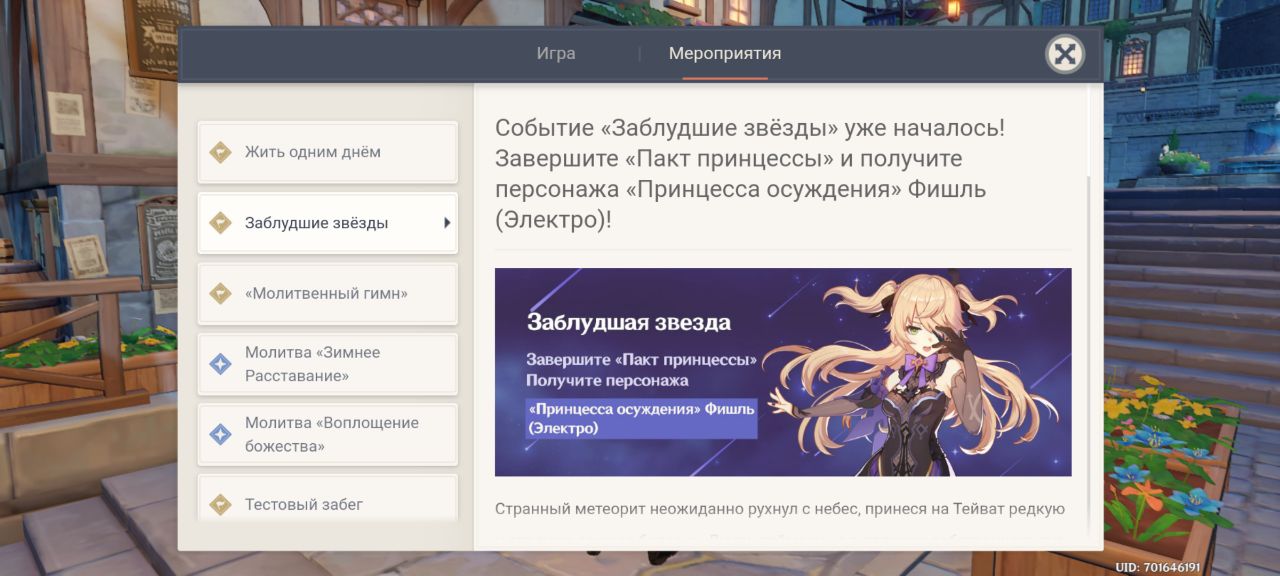Open the «Тестовый забег» notice
The height and width of the screenshot is (576, 1280).
(x=328, y=498)
